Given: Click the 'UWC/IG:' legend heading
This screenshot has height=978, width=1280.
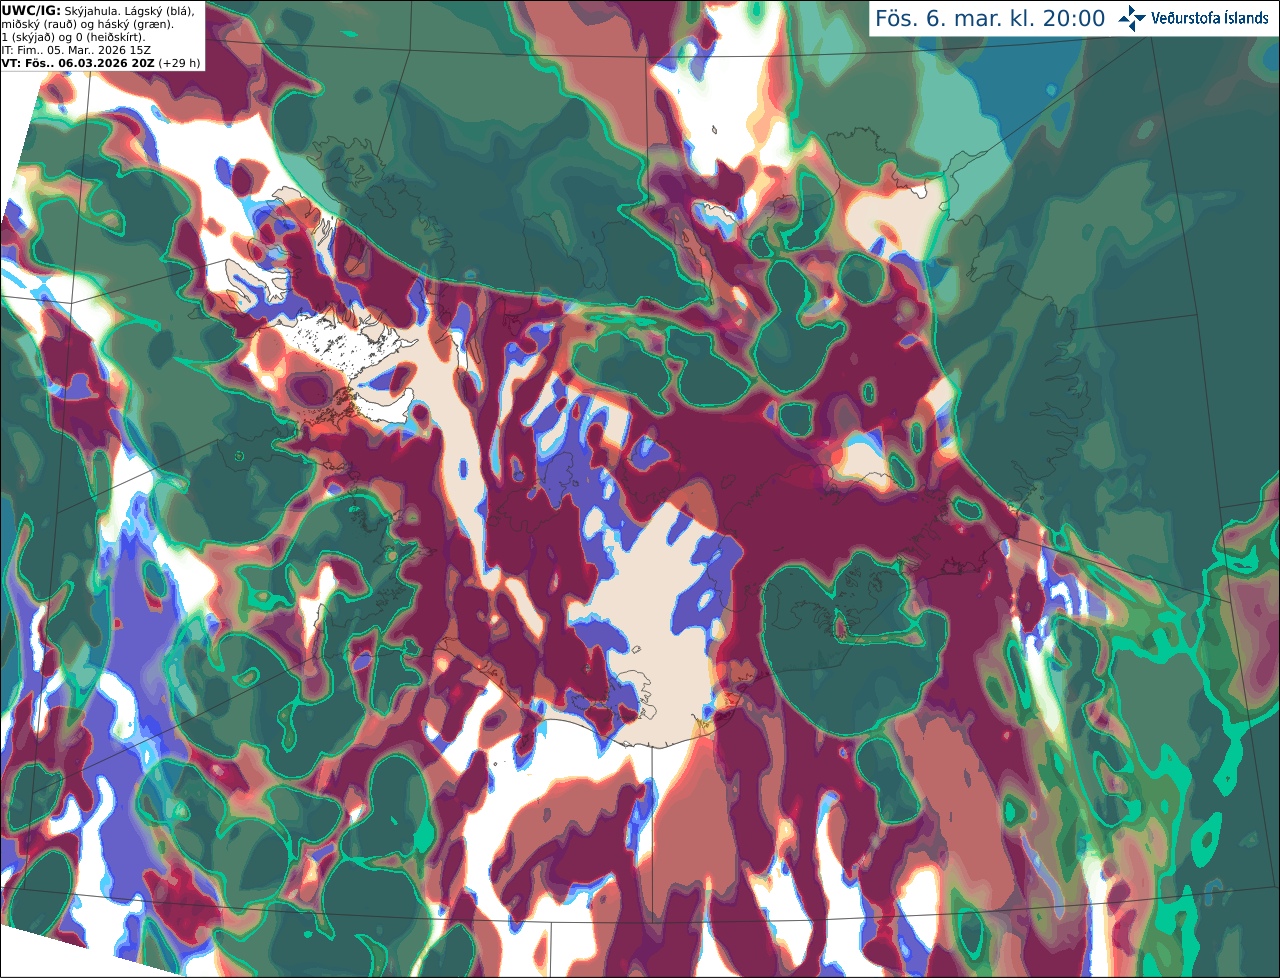Looking at the screenshot, I should (31, 10).
